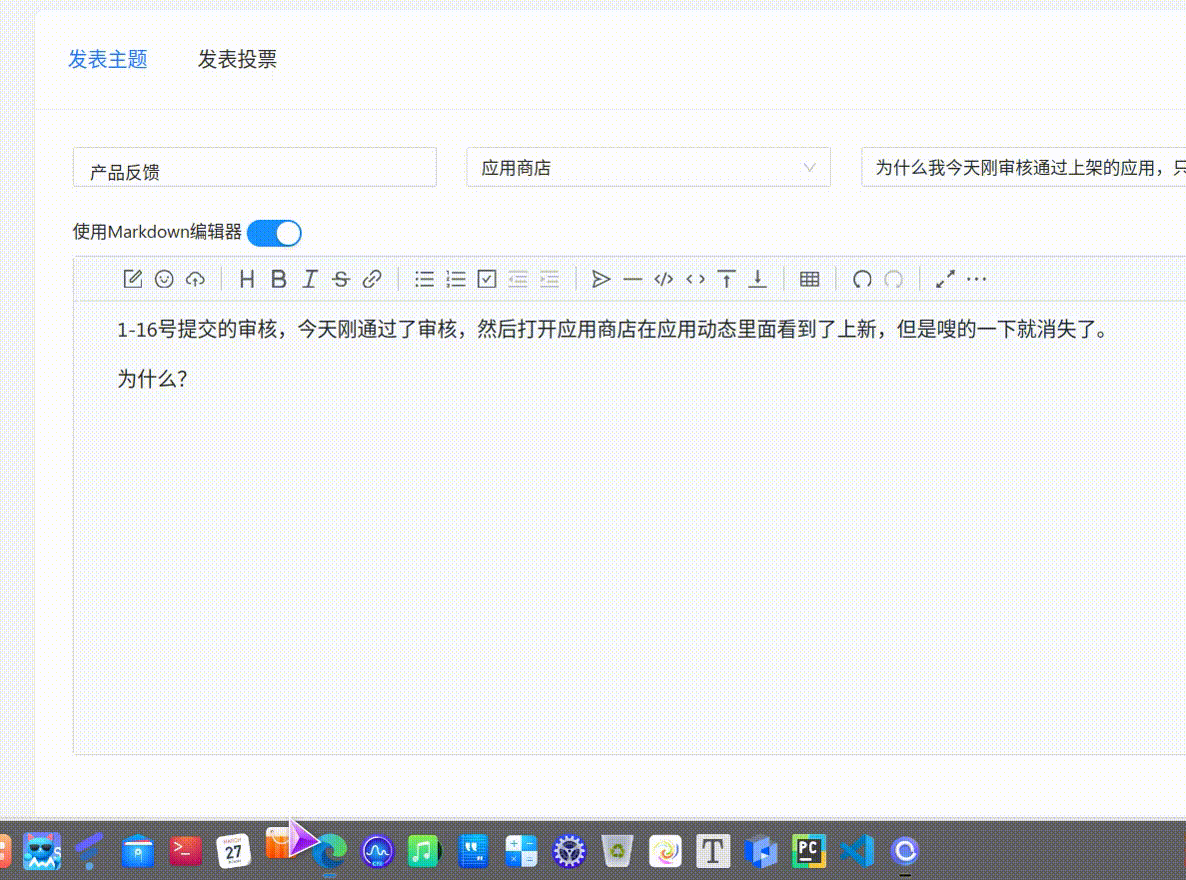Insert a table into the editor
The image size is (1186, 880).
pos(809,279)
